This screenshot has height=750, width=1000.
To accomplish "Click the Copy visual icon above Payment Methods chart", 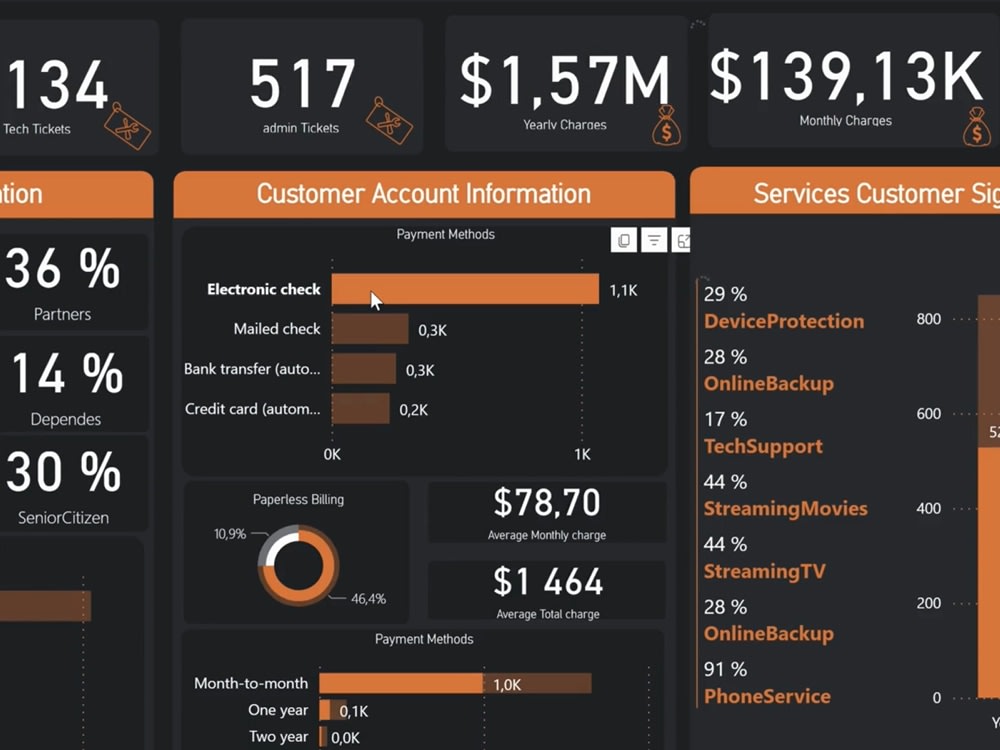I will click(x=623, y=240).
